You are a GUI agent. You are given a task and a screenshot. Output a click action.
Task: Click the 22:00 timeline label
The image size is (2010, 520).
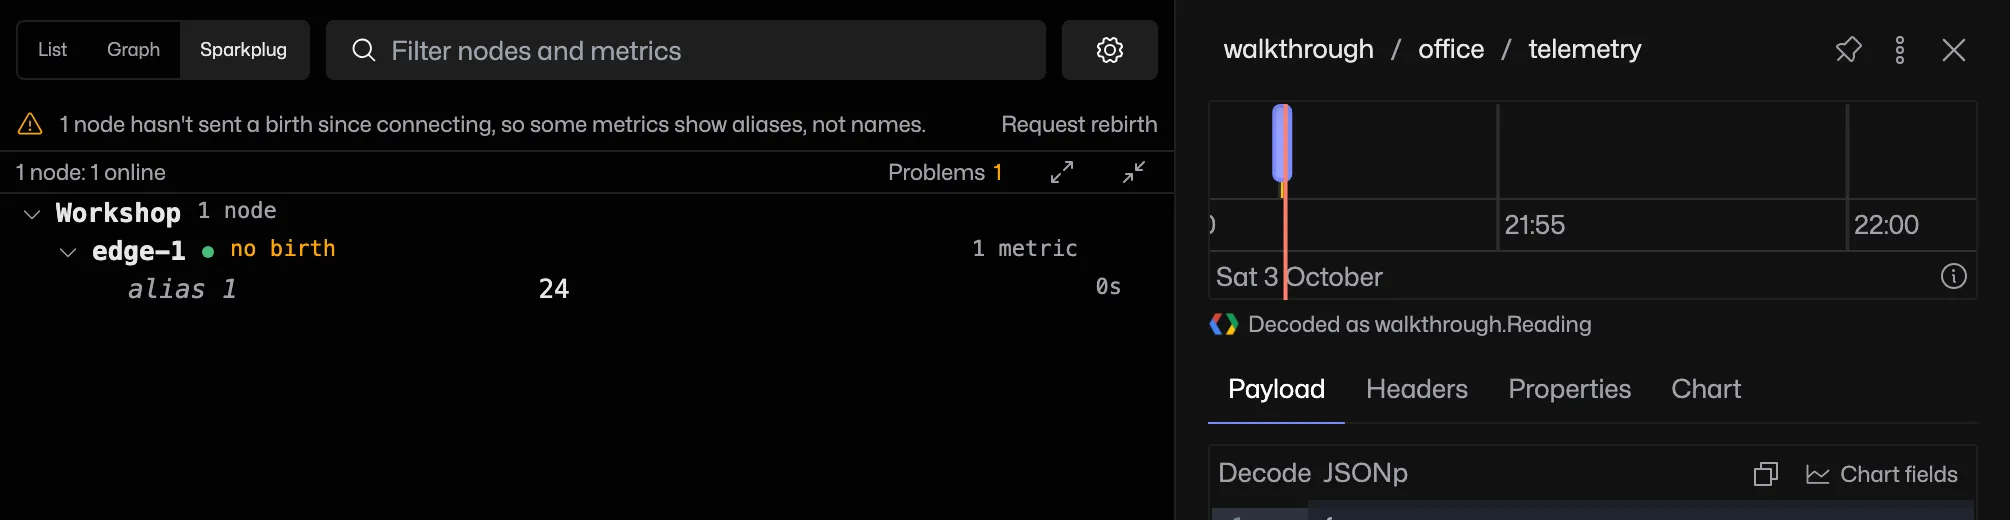click(x=1886, y=225)
